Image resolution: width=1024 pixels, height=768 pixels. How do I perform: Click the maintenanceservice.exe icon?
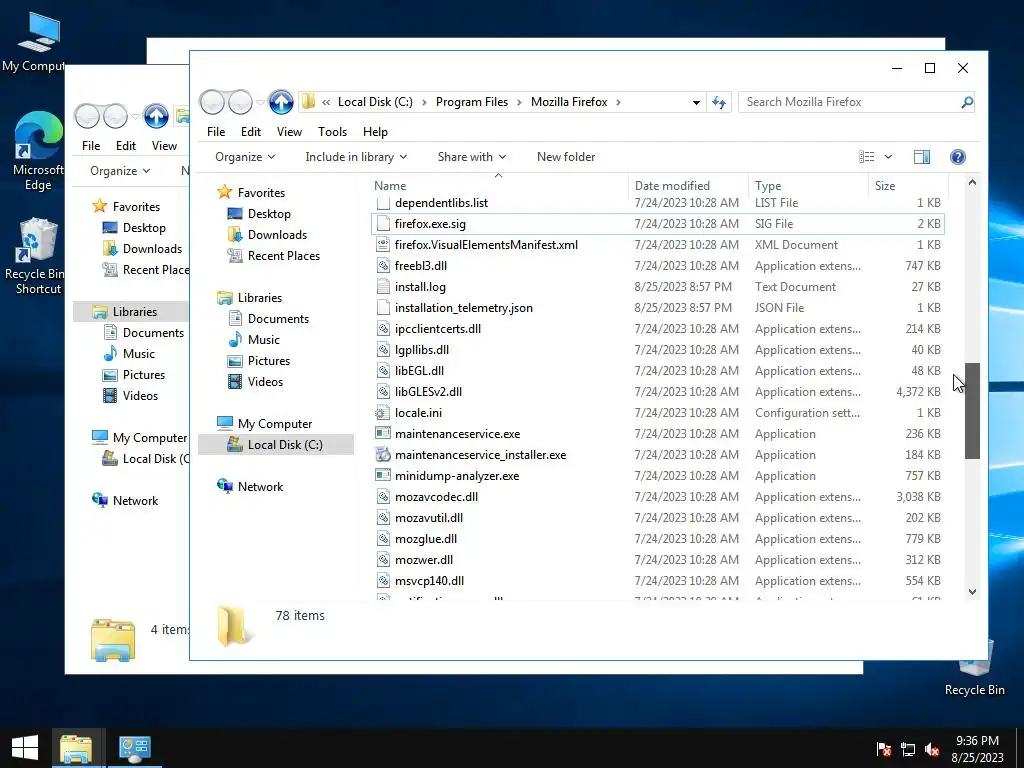pos(383,434)
